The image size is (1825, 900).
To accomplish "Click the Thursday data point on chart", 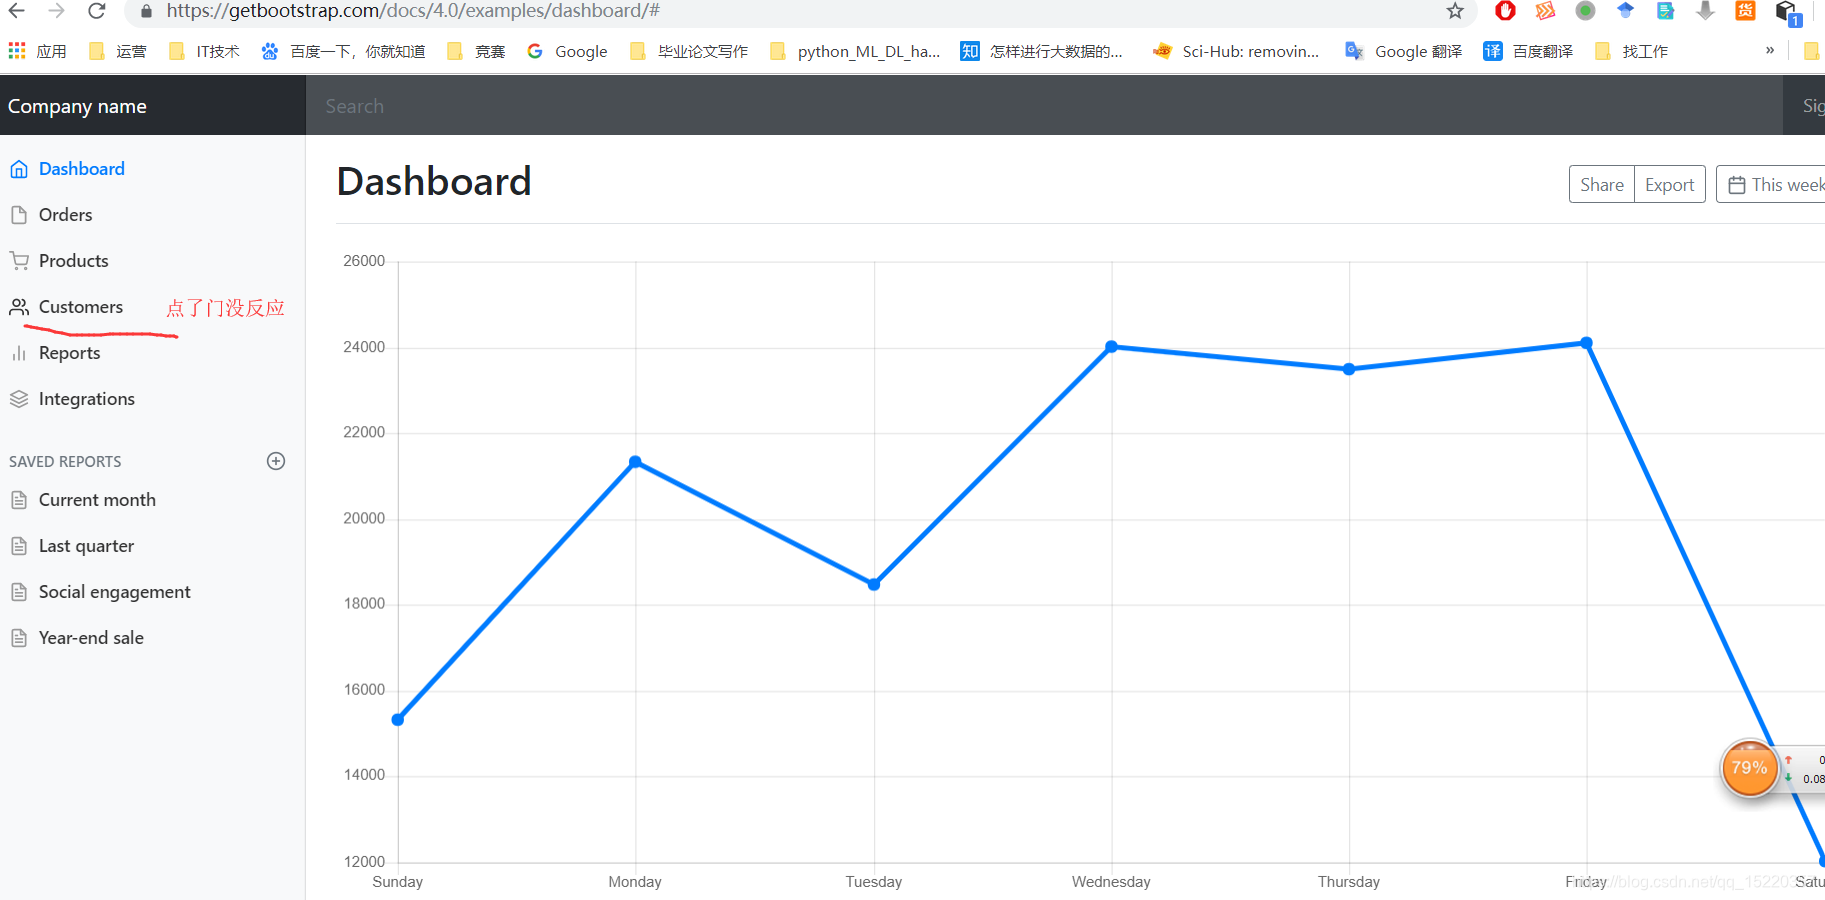I will [x=1349, y=369].
